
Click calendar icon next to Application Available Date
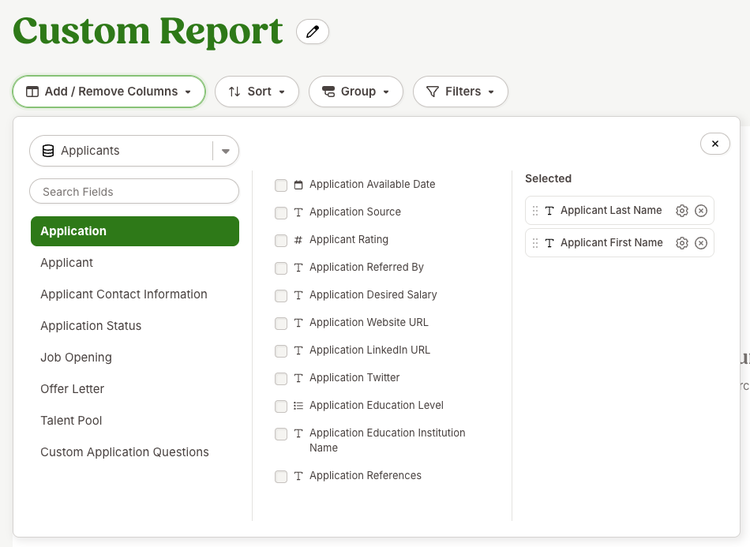point(298,185)
